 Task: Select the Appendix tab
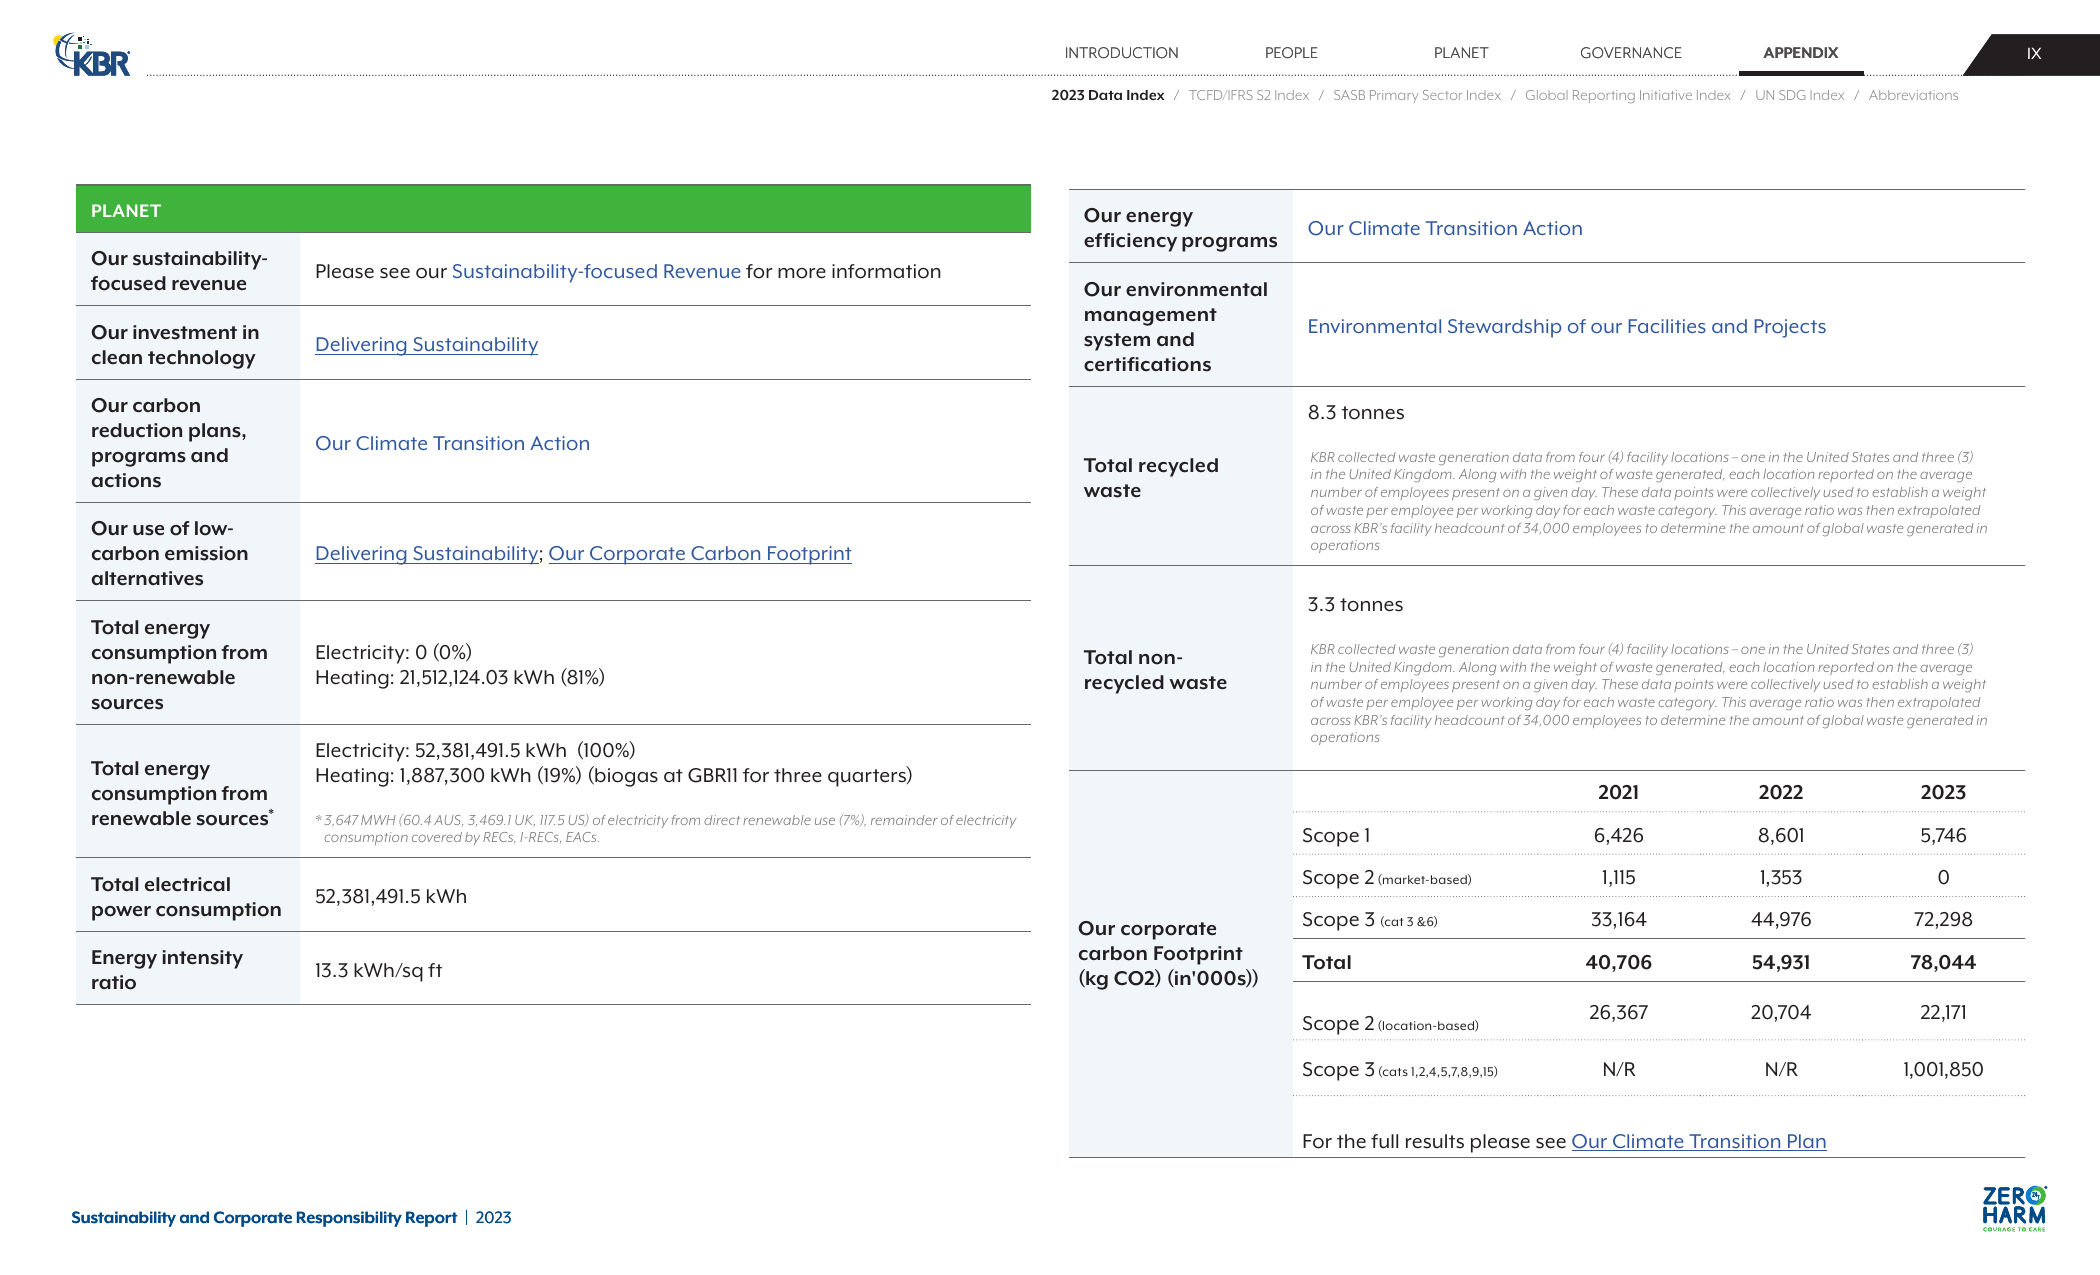[1800, 53]
